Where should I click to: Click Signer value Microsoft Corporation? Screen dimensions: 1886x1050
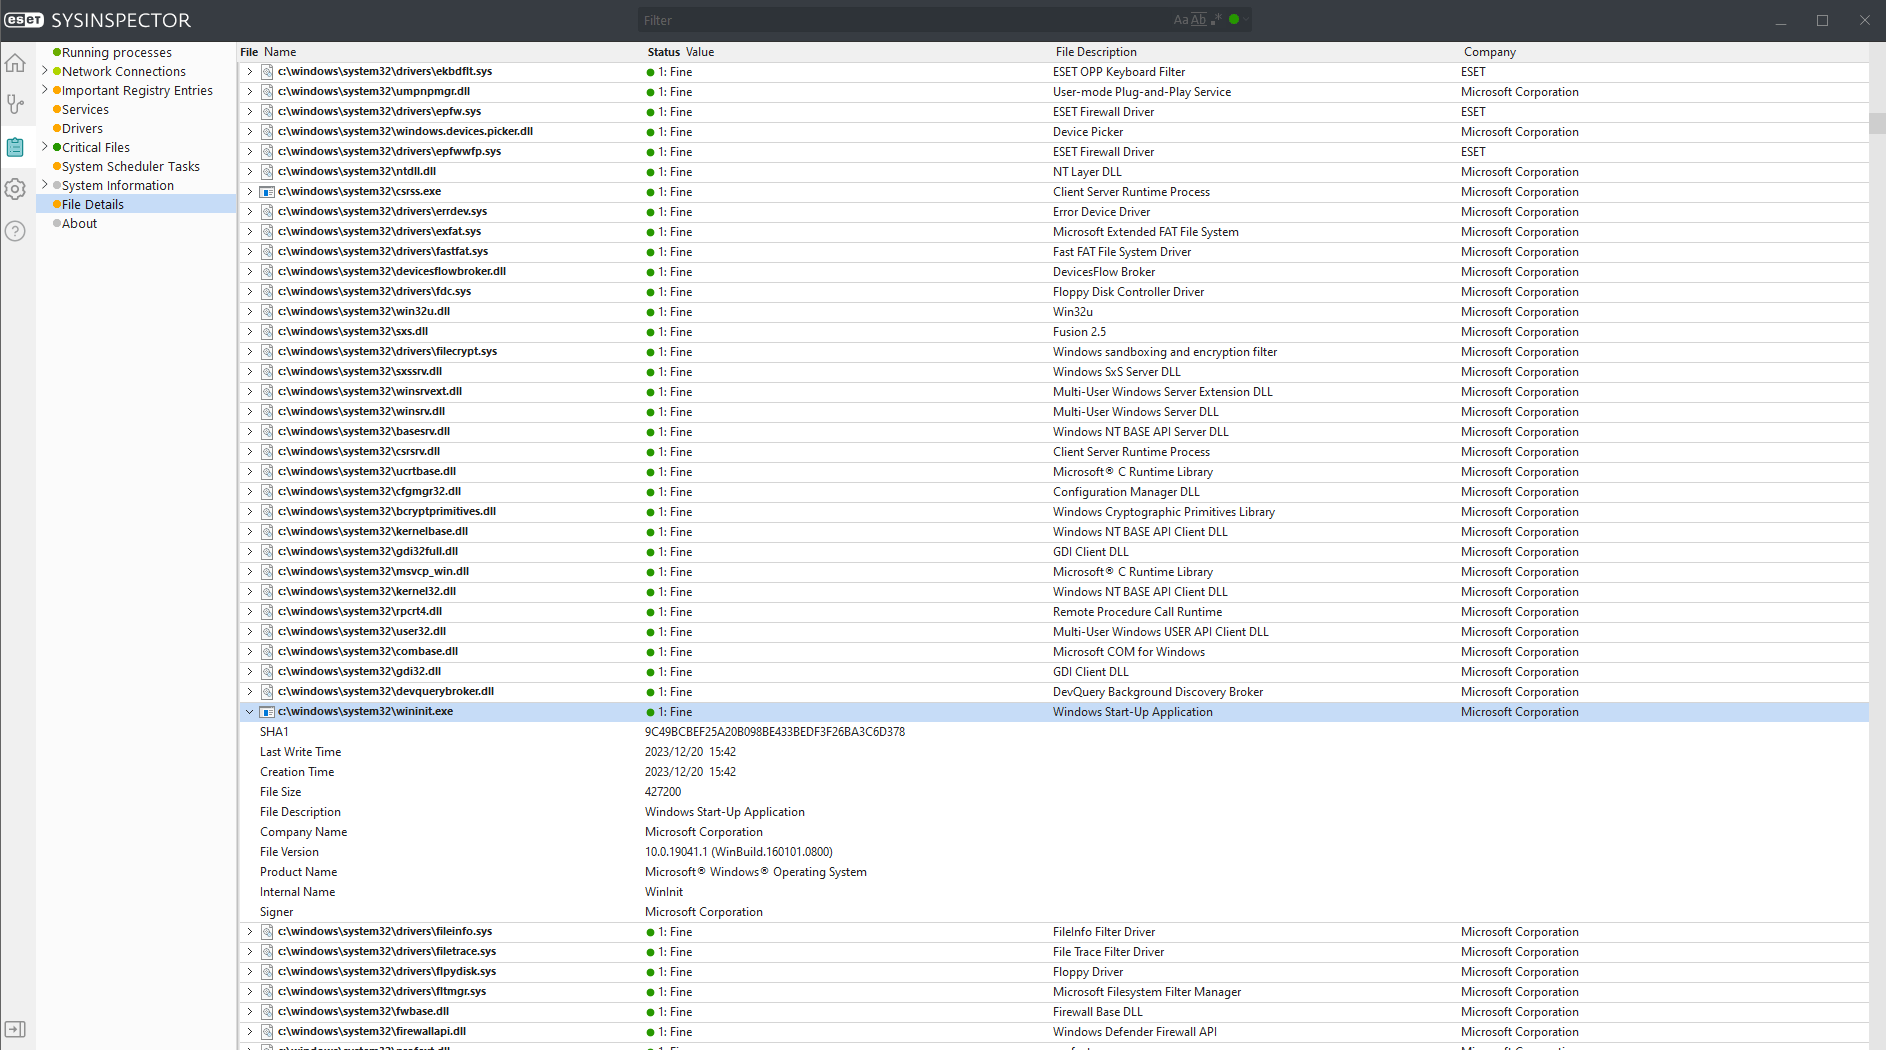(704, 912)
